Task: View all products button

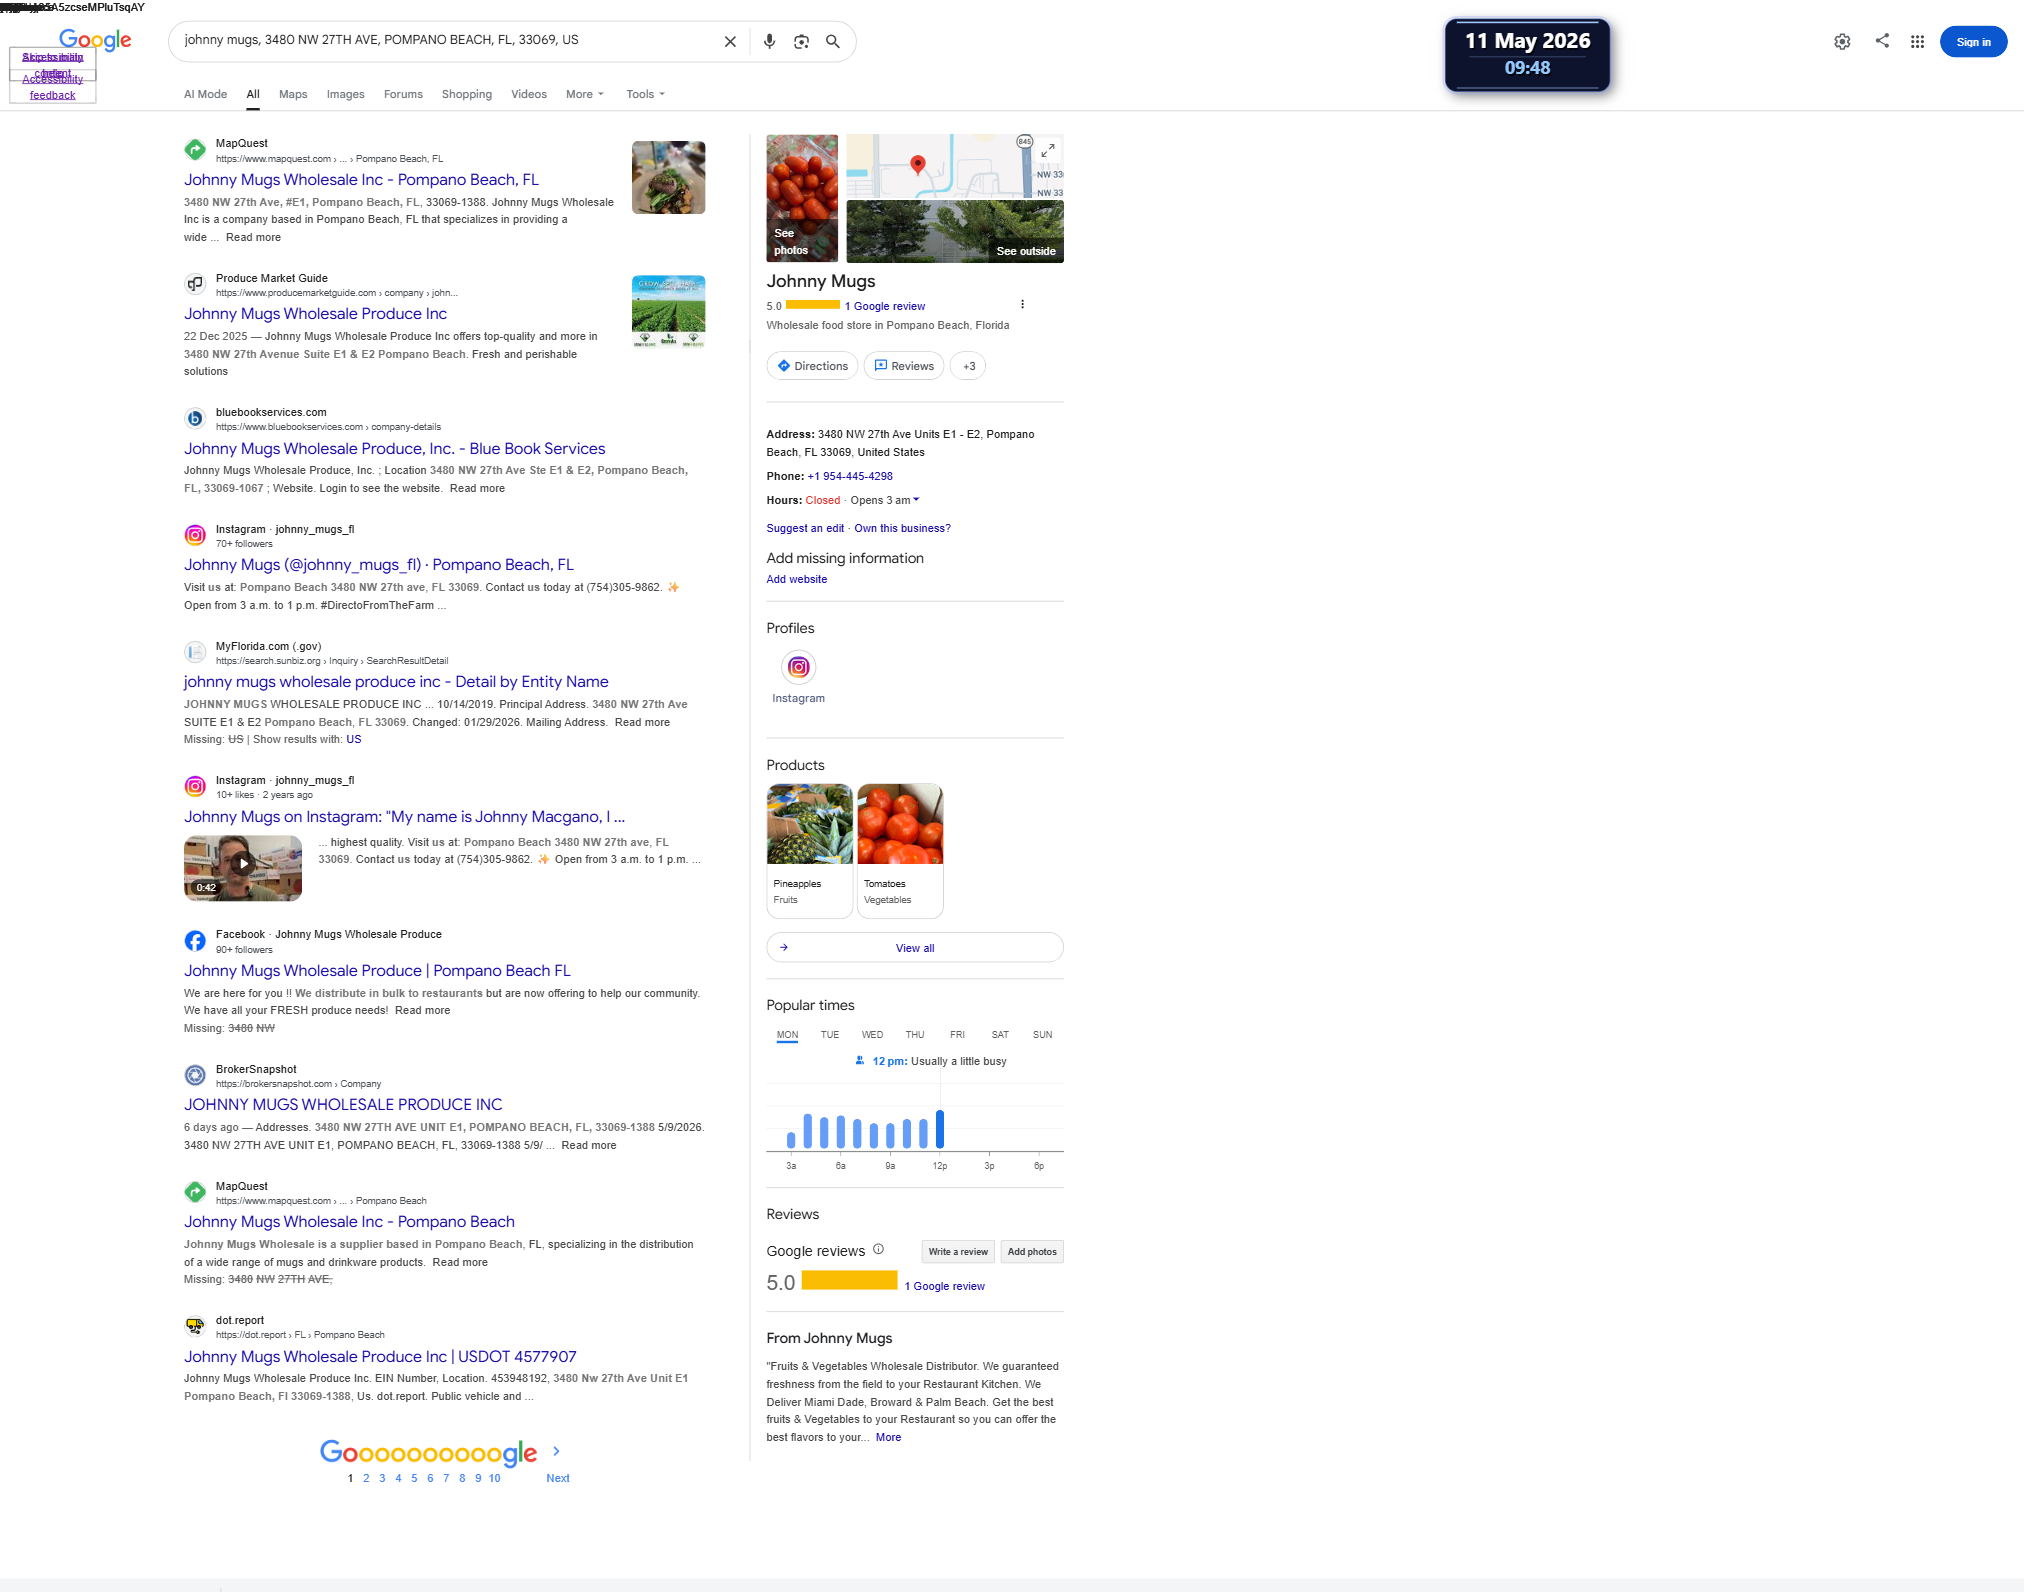Action: point(915,947)
